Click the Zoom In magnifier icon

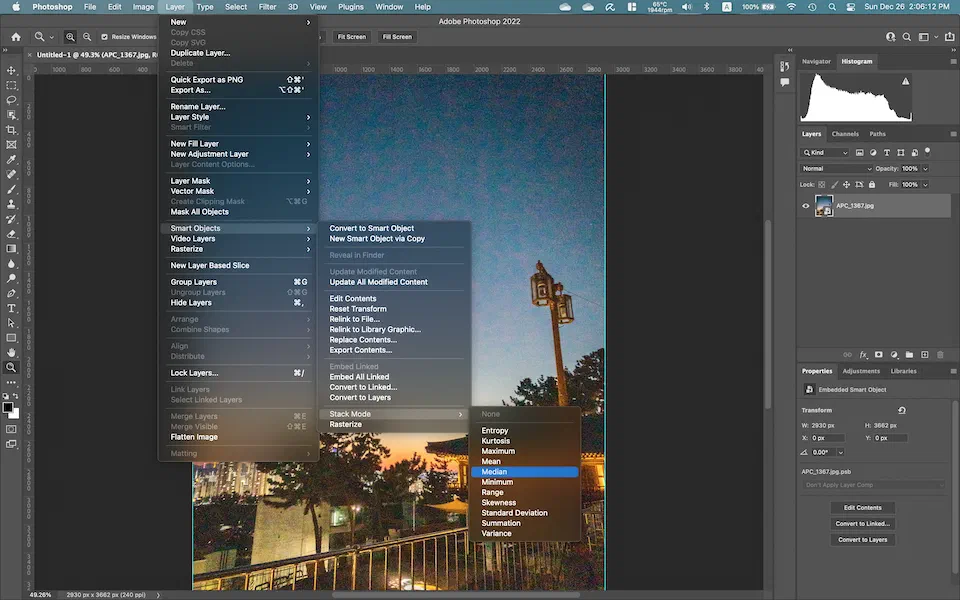[x=71, y=37]
